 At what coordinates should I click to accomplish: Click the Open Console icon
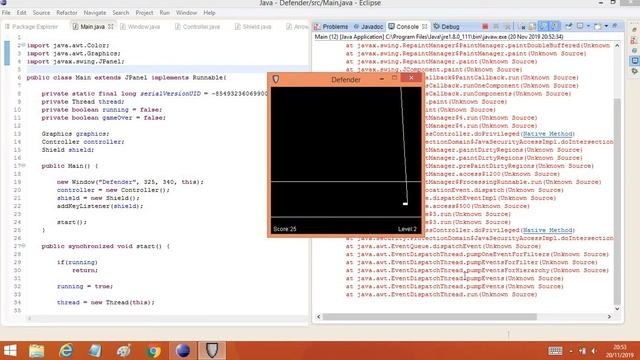pos(598,26)
